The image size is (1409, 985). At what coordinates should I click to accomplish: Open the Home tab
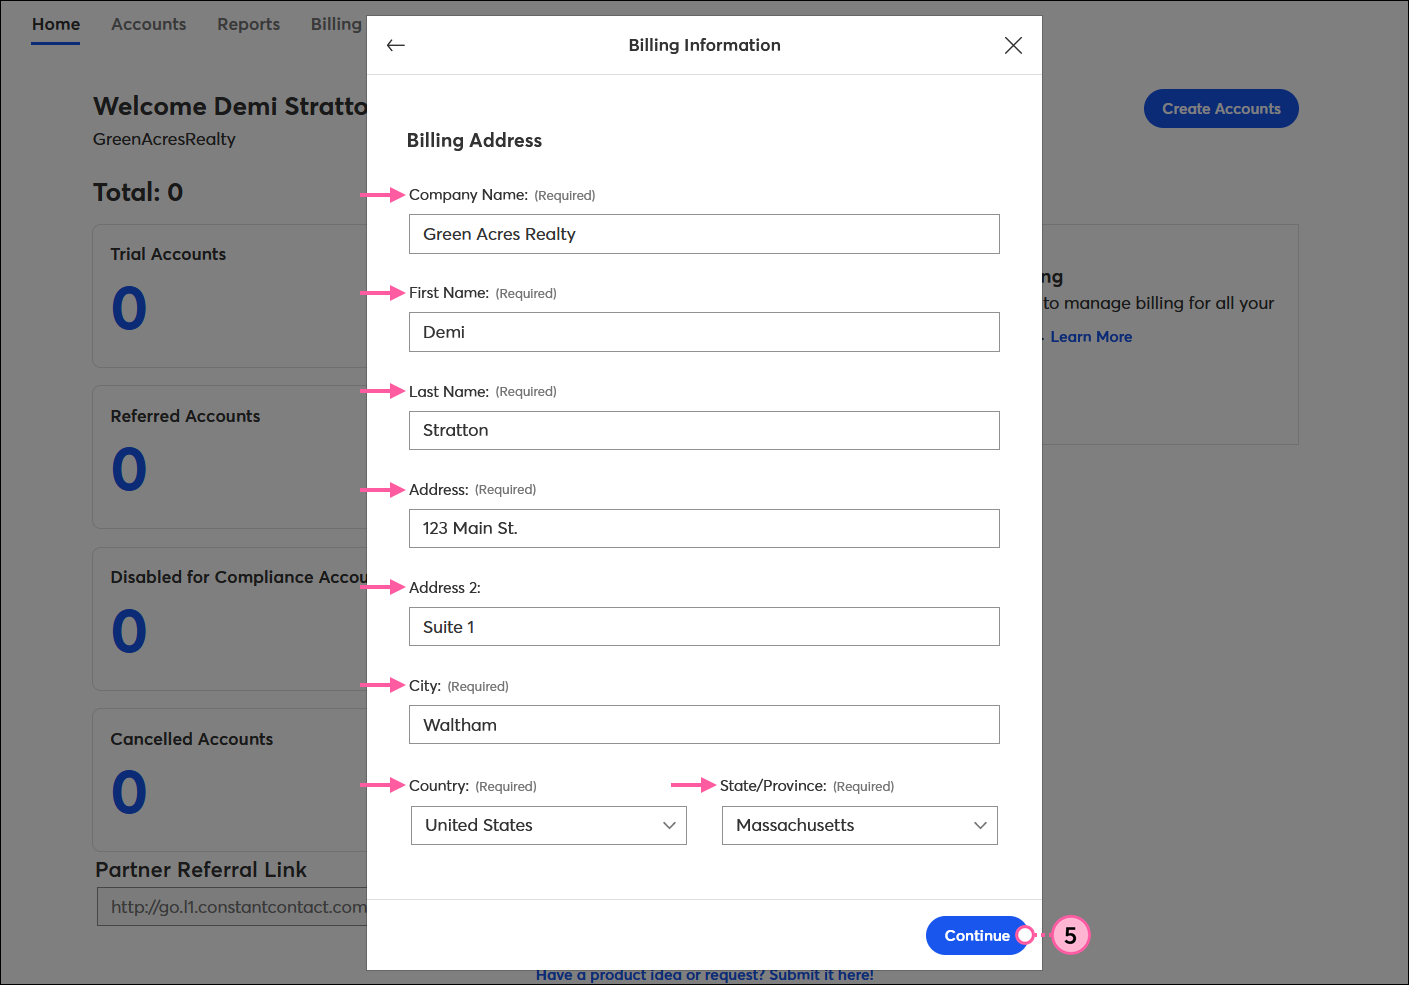pos(56,24)
